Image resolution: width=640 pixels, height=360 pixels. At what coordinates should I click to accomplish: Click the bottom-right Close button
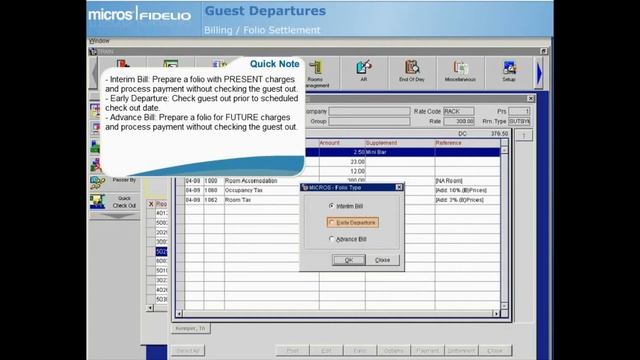495,351
